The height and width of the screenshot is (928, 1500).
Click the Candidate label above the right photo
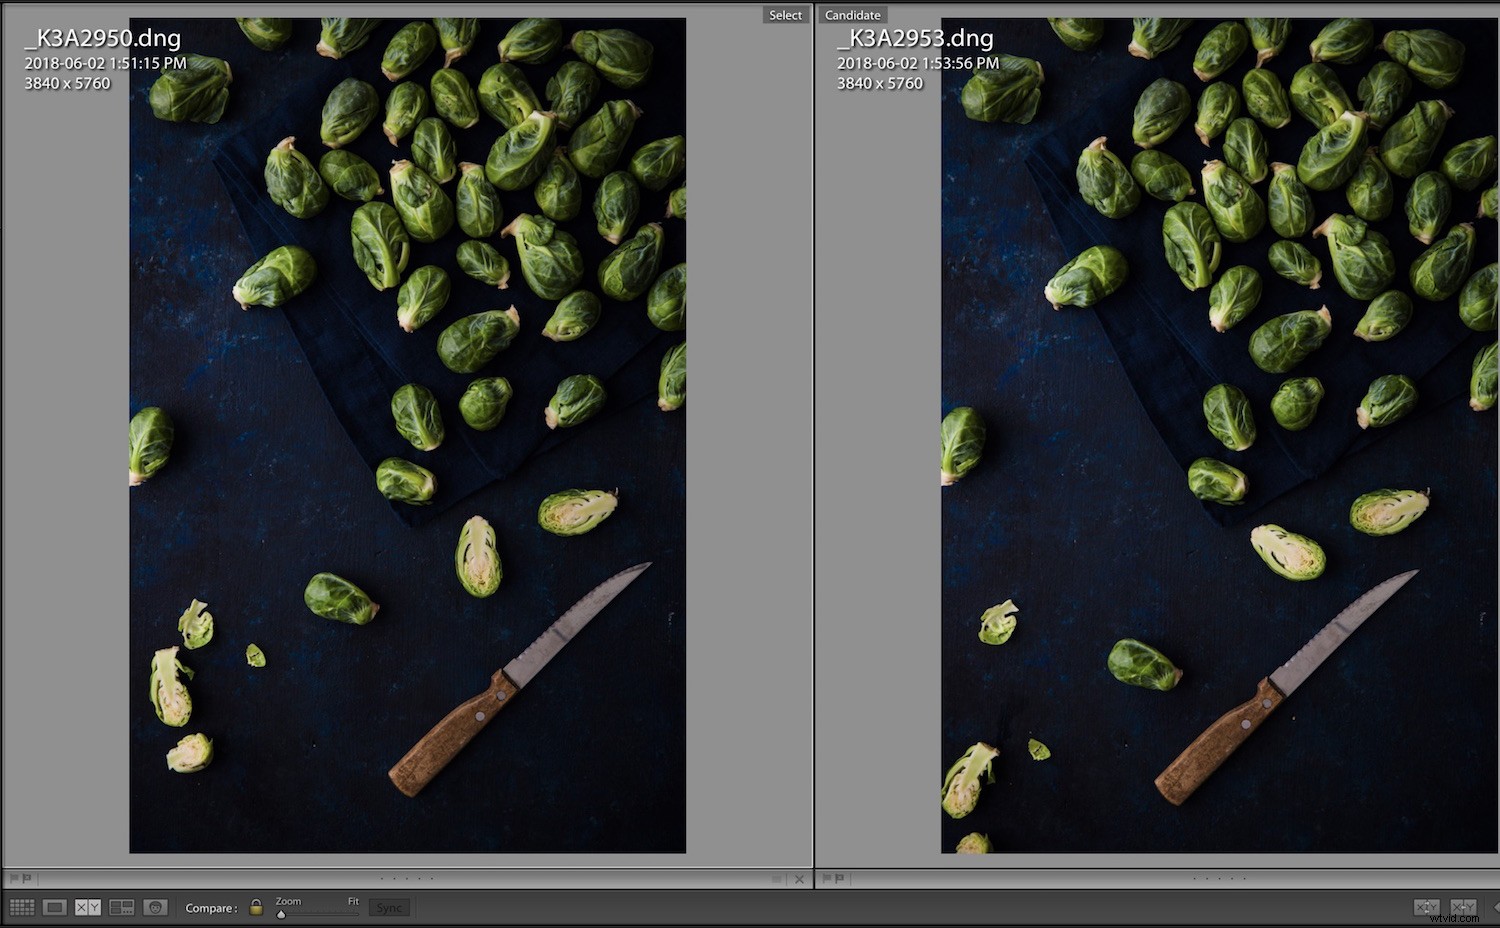[x=852, y=14]
